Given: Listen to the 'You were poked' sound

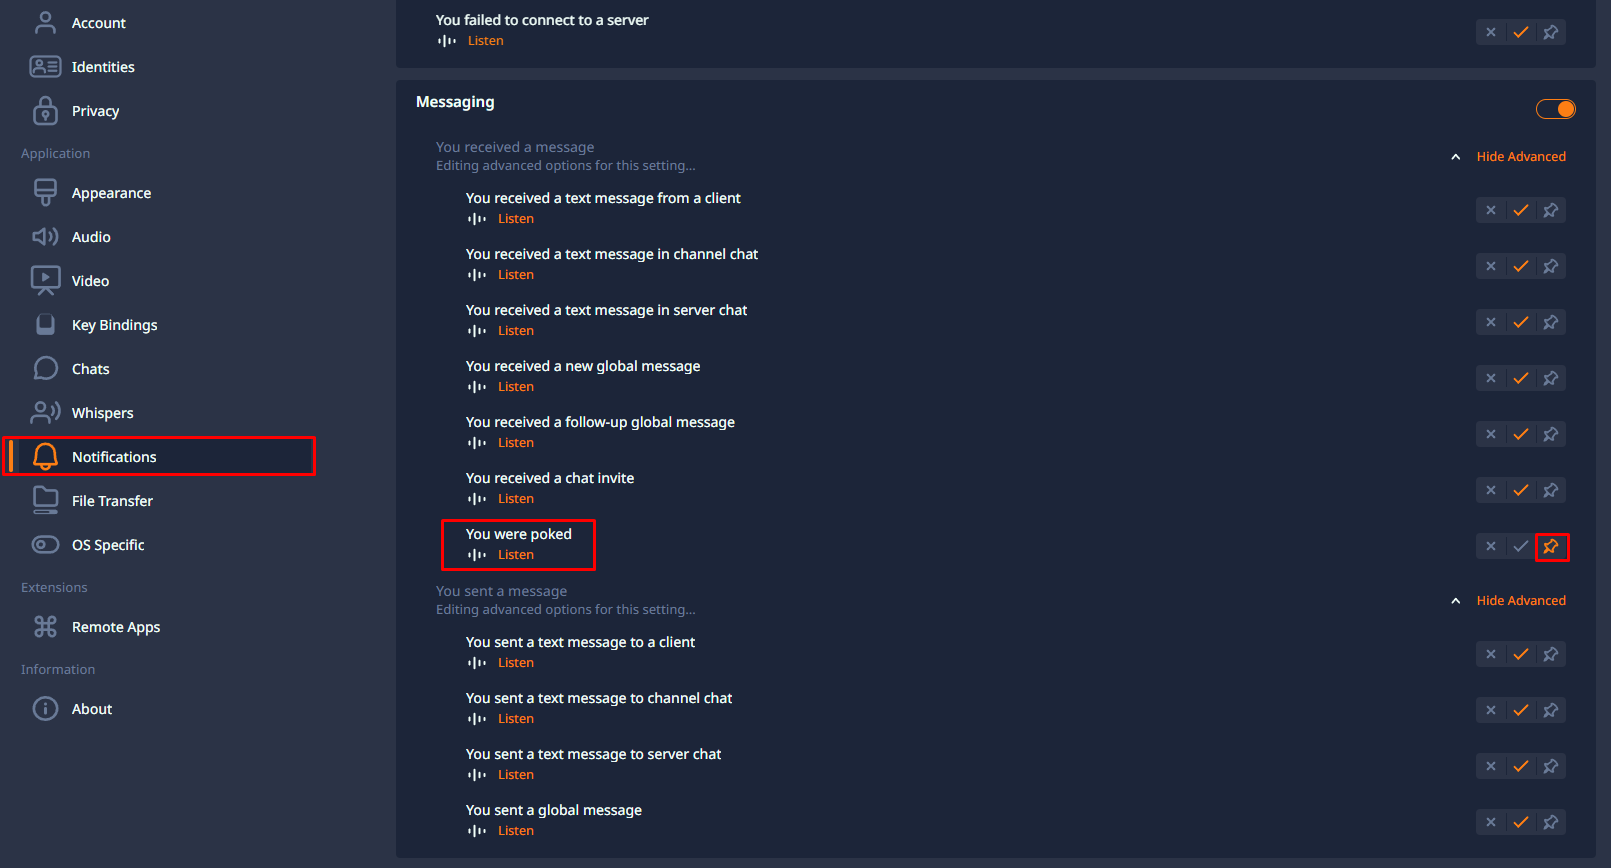Looking at the screenshot, I should [x=516, y=555].
